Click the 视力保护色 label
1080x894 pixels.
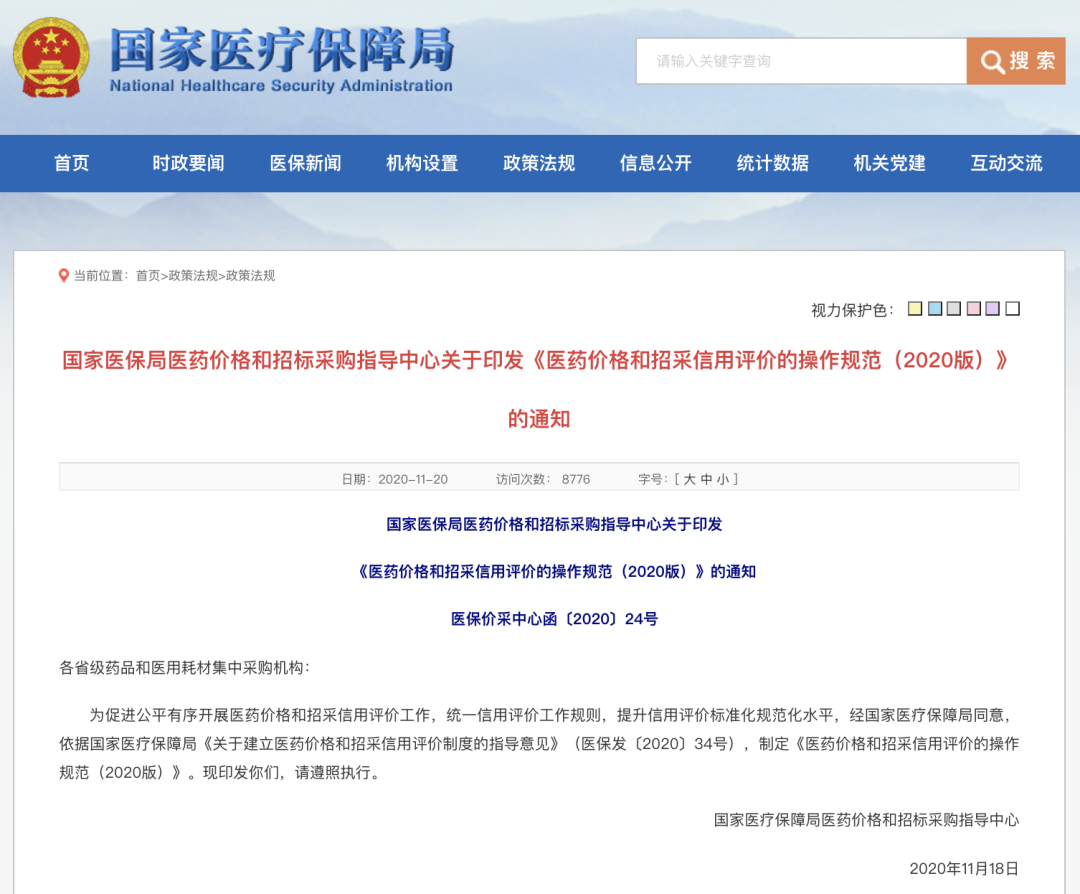(x=852, y=310)
